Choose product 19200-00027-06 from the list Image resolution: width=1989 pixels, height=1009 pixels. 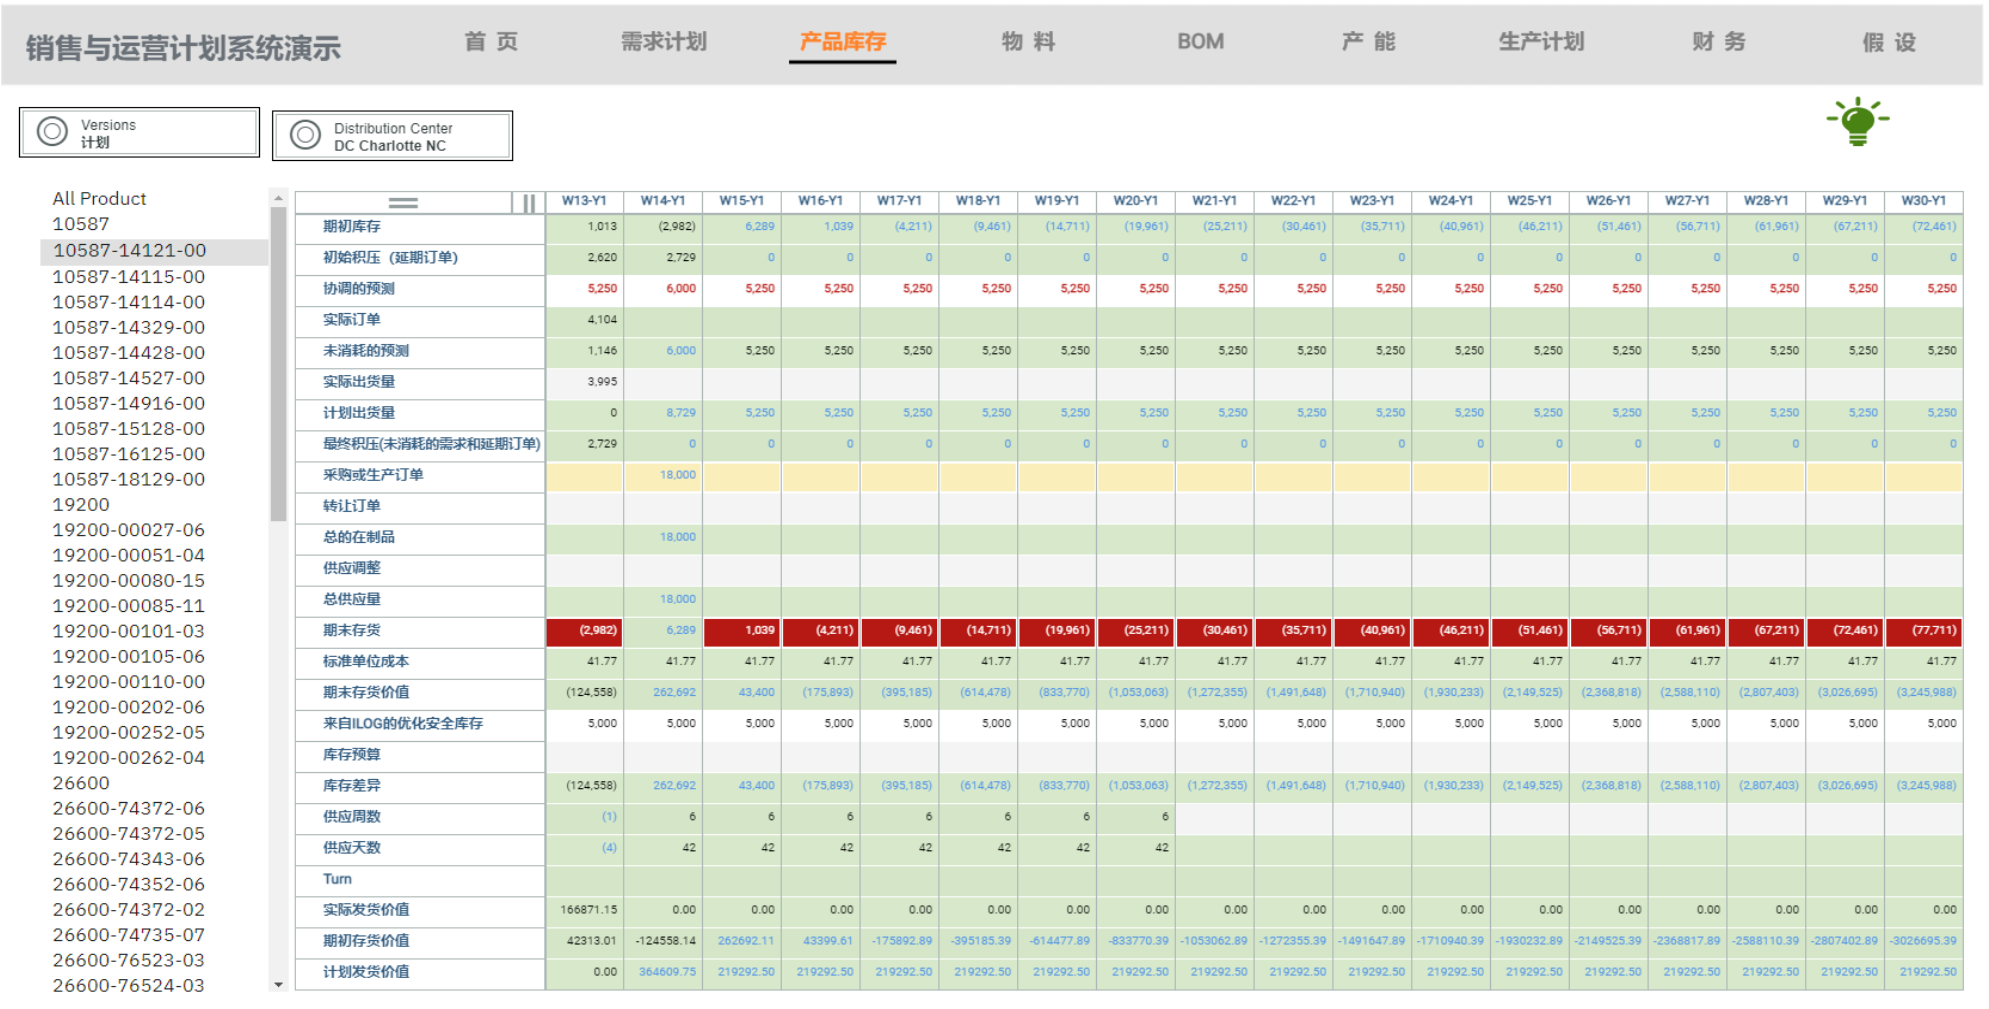click(128, 530)
